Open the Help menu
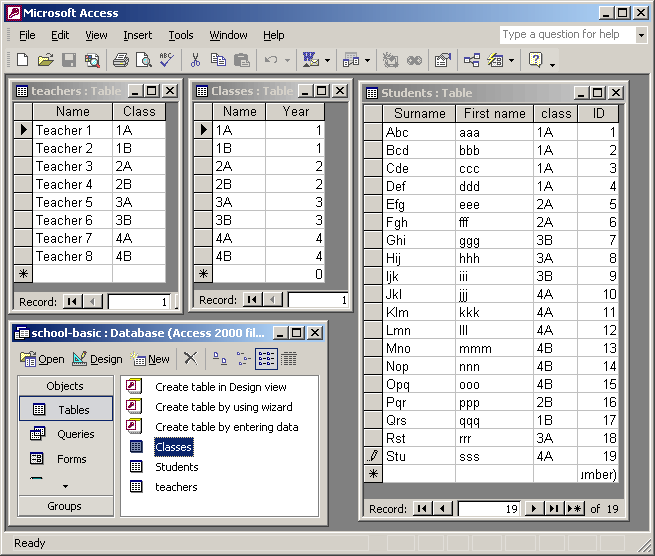The height and width of the screenshot is (556, 655). tap(274, 35)
